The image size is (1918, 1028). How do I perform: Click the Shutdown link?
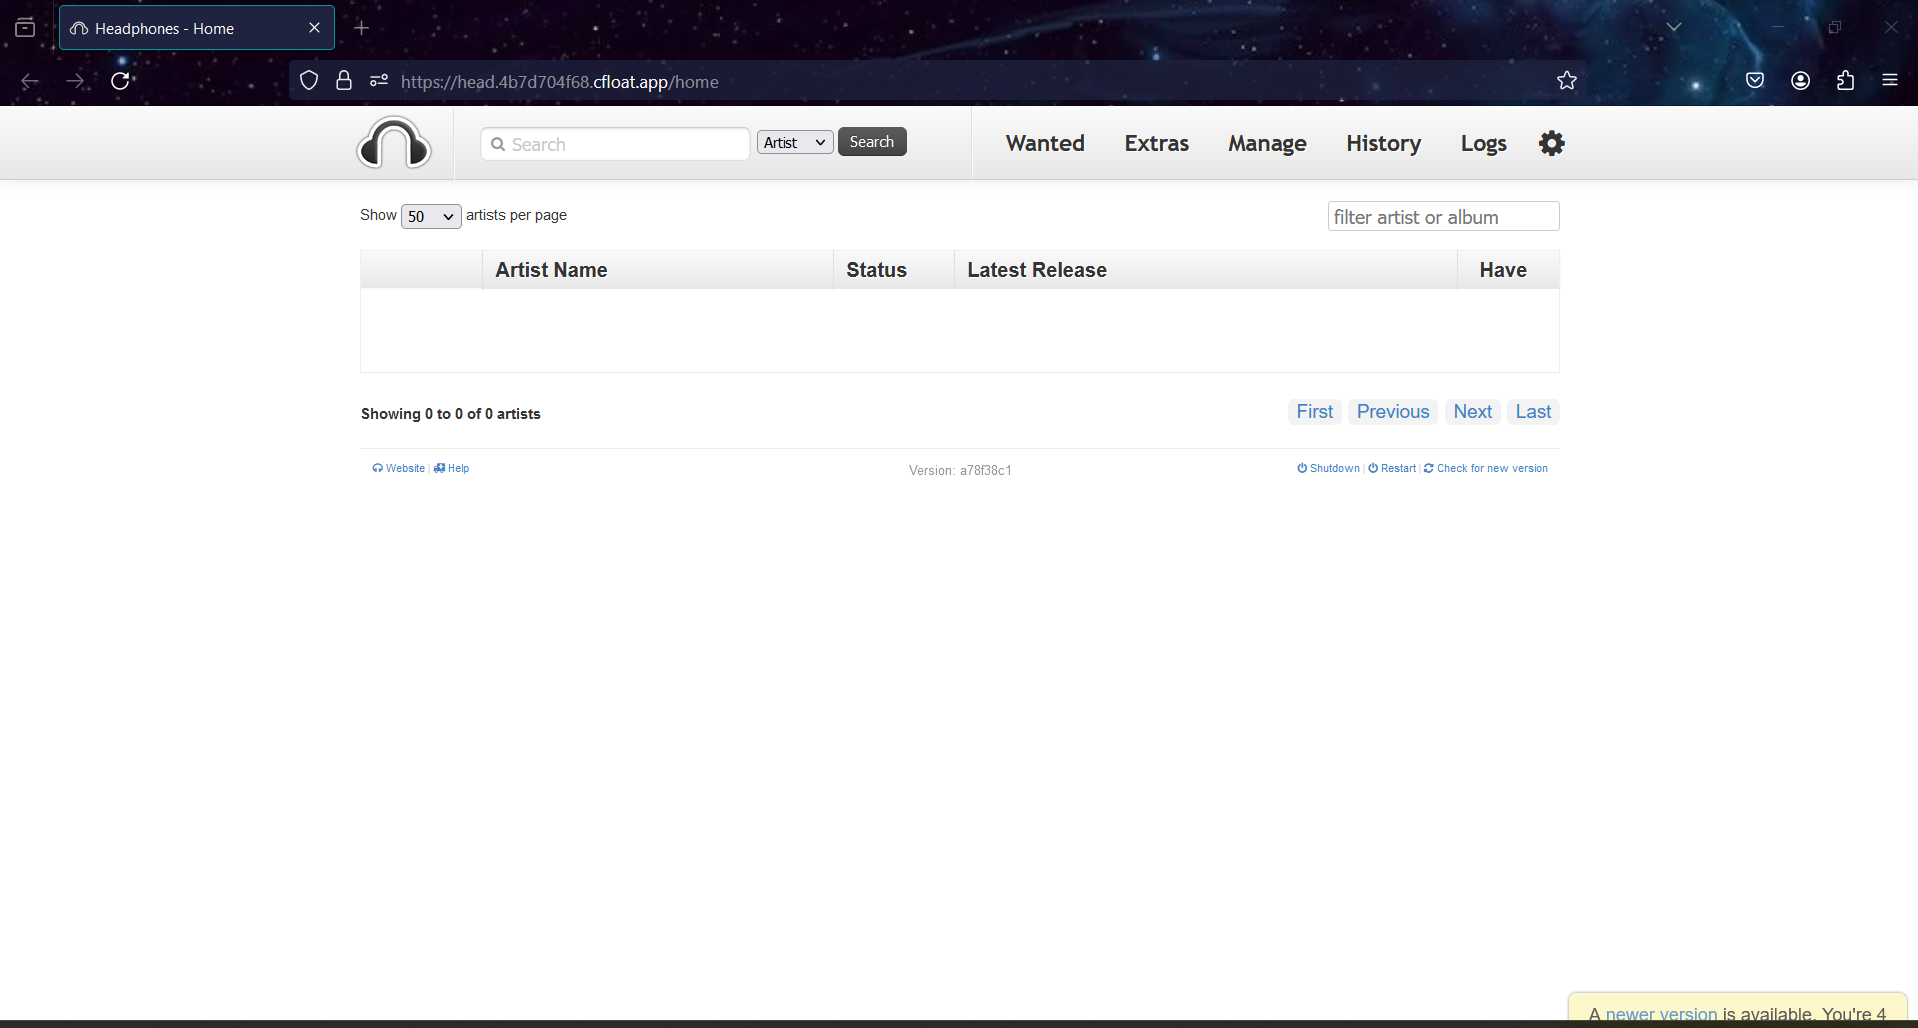tap(1329, 468)
